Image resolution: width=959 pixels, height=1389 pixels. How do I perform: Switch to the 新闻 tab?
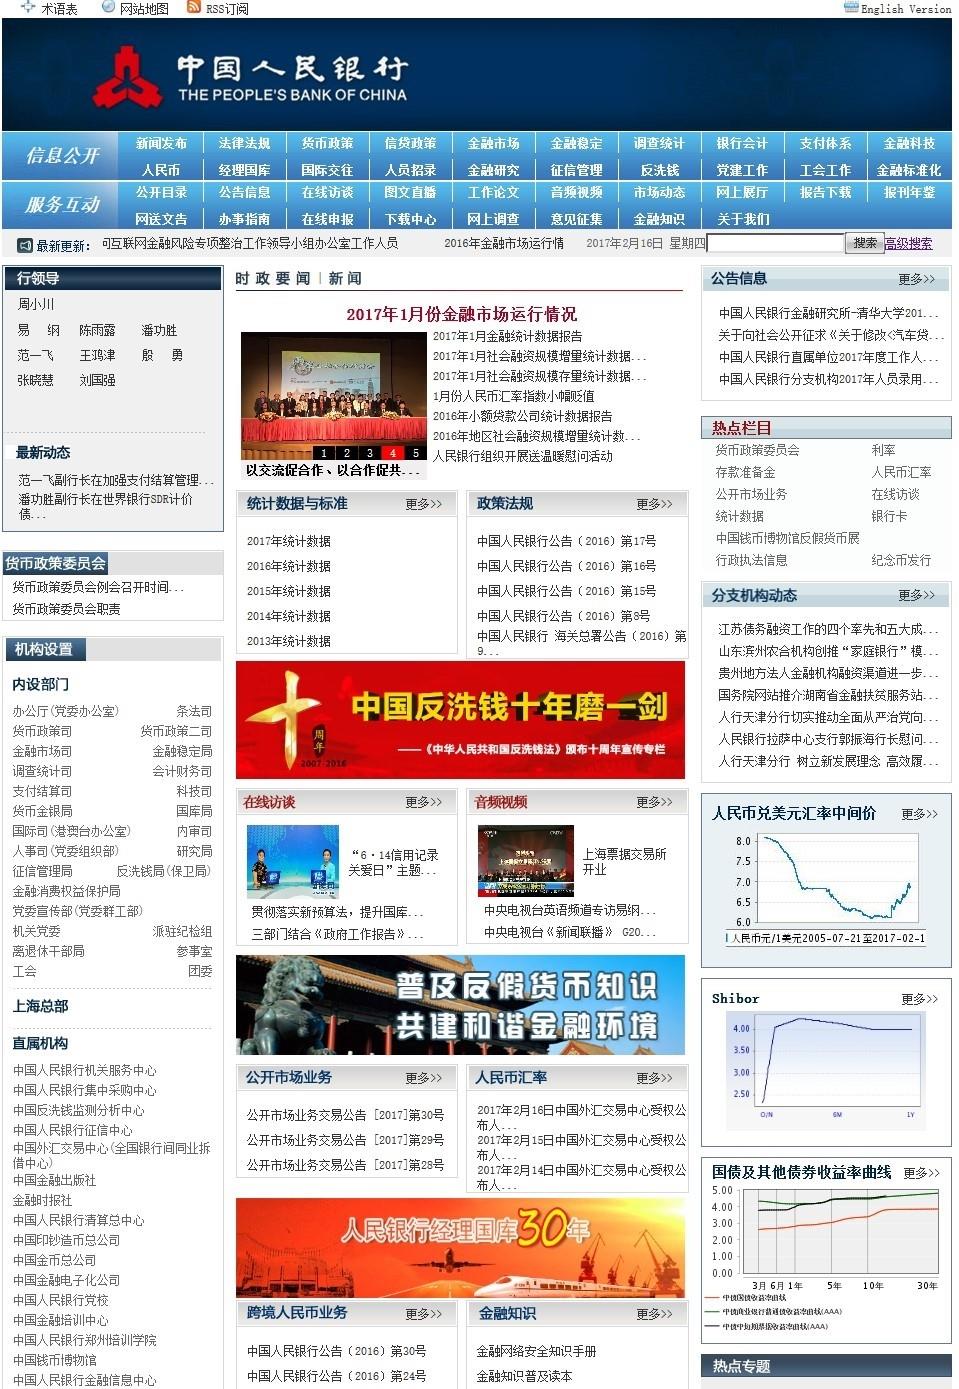345,278
